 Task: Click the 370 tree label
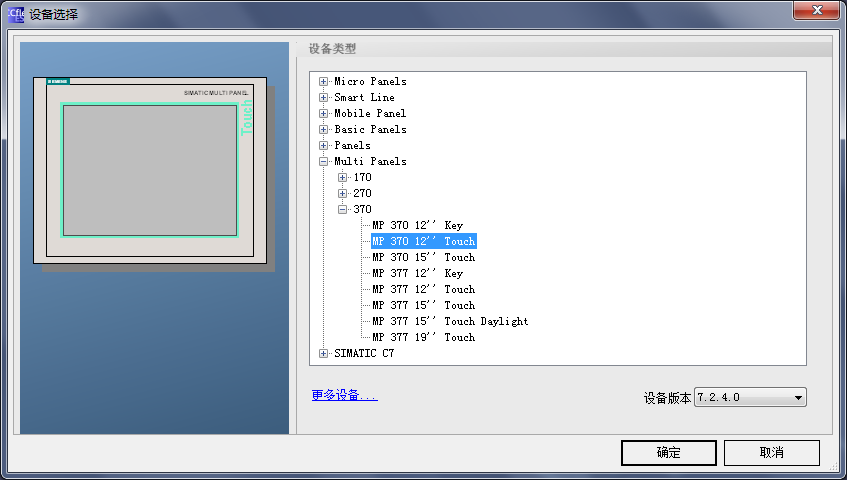pyautogui.click(x=362, y=209)
